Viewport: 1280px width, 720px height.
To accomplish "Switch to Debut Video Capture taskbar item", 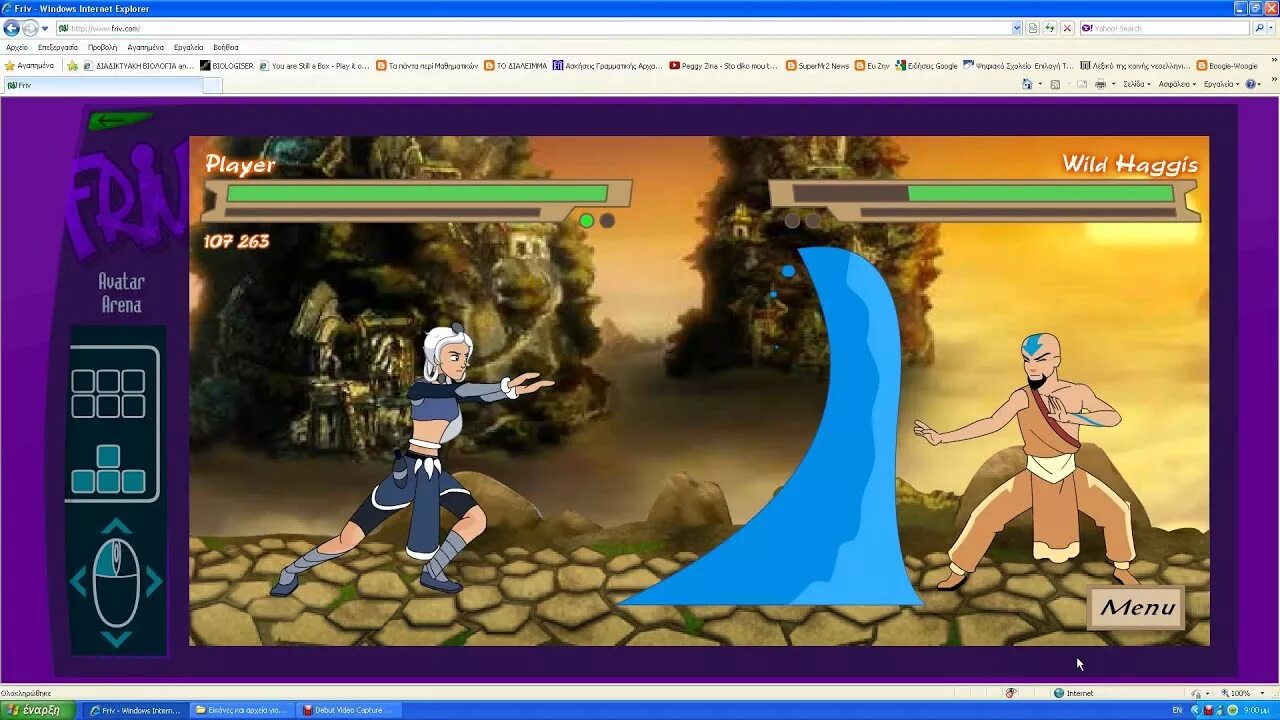I will pos(348,710).
